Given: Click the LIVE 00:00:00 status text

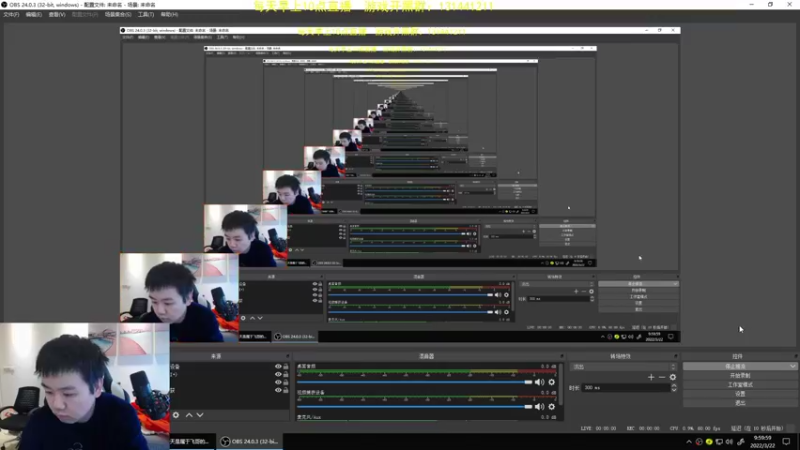Looking at the screenshot, I should 598,429.
